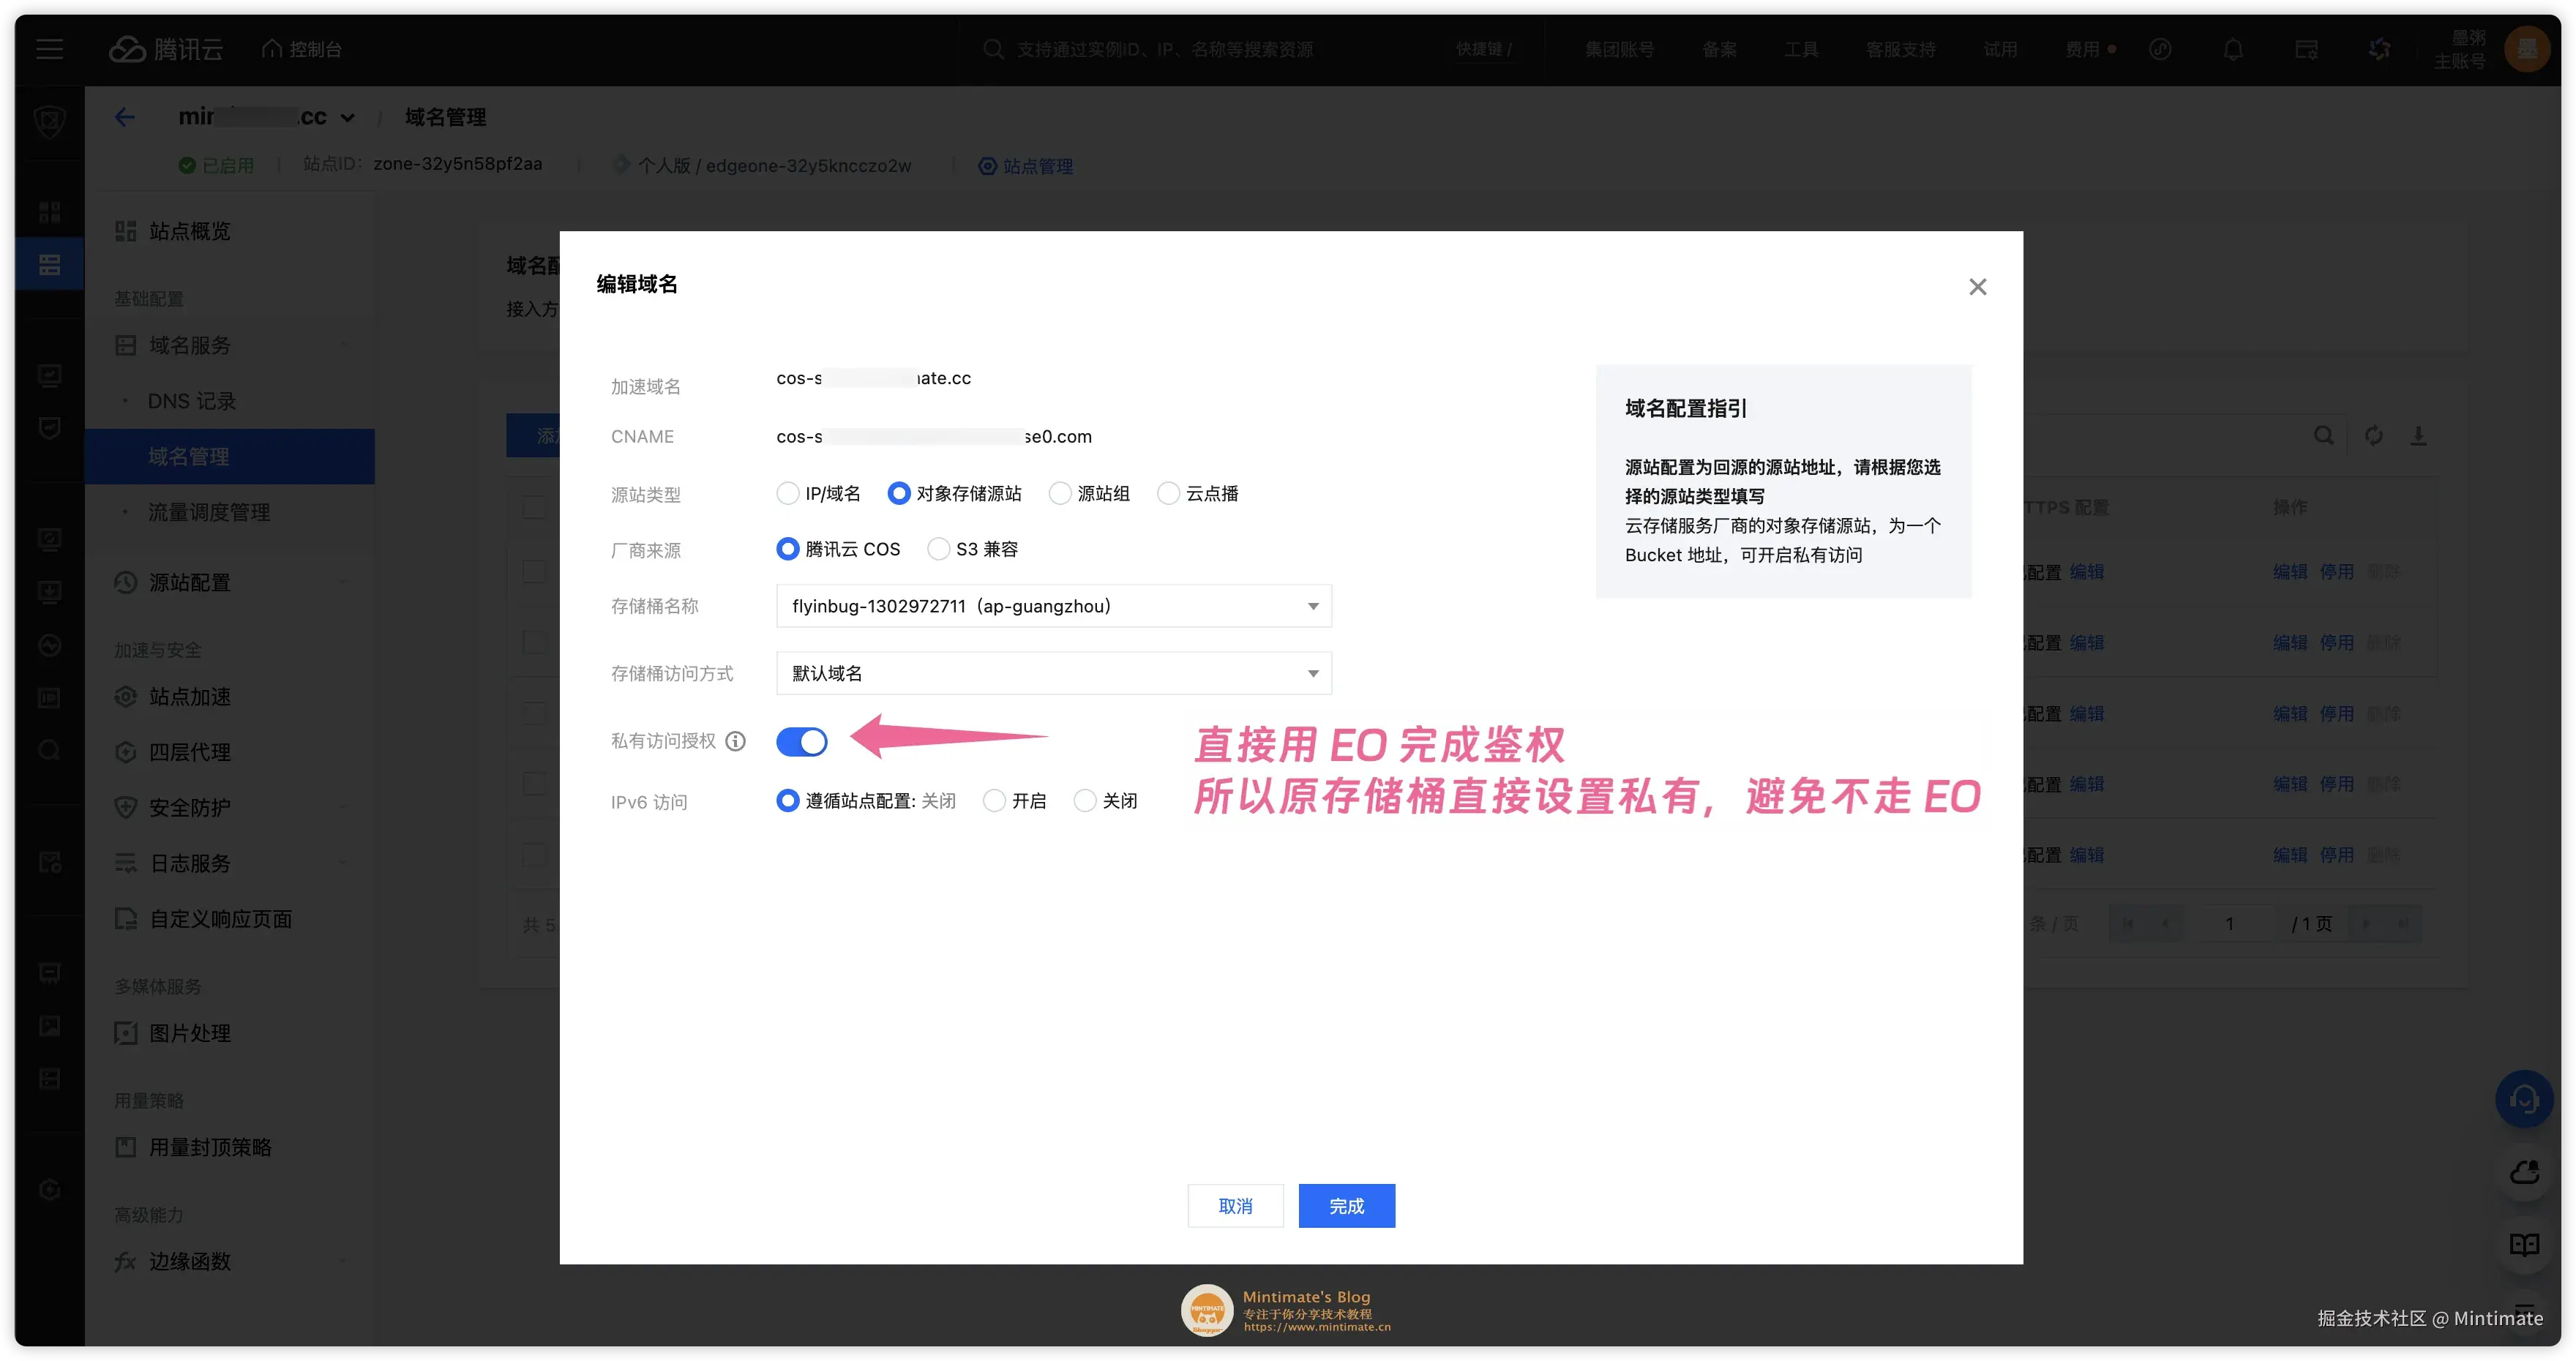Open the hamburger navigation menu
This screenshot has height=1361, width=2576.
coord(49,48)
